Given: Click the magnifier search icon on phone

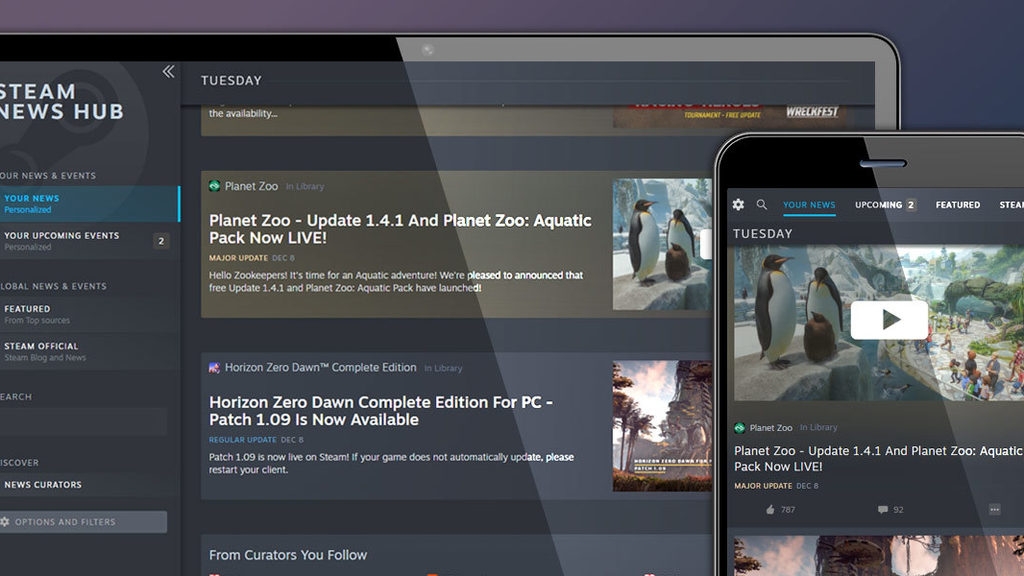Looking at the screenshot, I should pyautogui.click(x=762, y=205).
